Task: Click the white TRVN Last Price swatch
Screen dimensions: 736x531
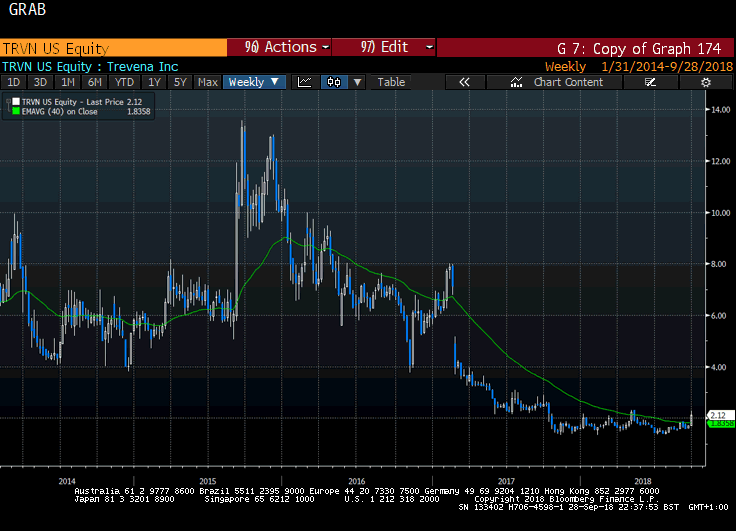Action: pyautogui.click(x=16, y=101)
